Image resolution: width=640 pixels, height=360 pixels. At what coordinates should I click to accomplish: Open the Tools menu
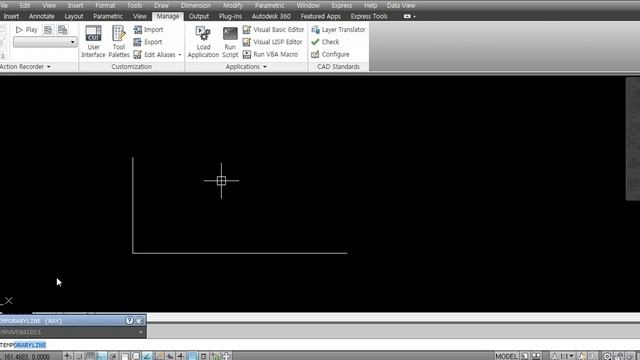pos(134,5)
